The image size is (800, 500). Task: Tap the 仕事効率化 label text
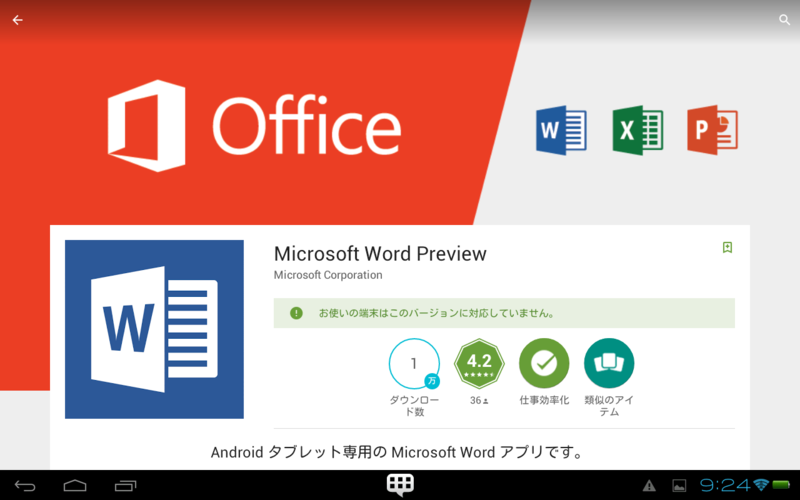(x=544, y=401)
